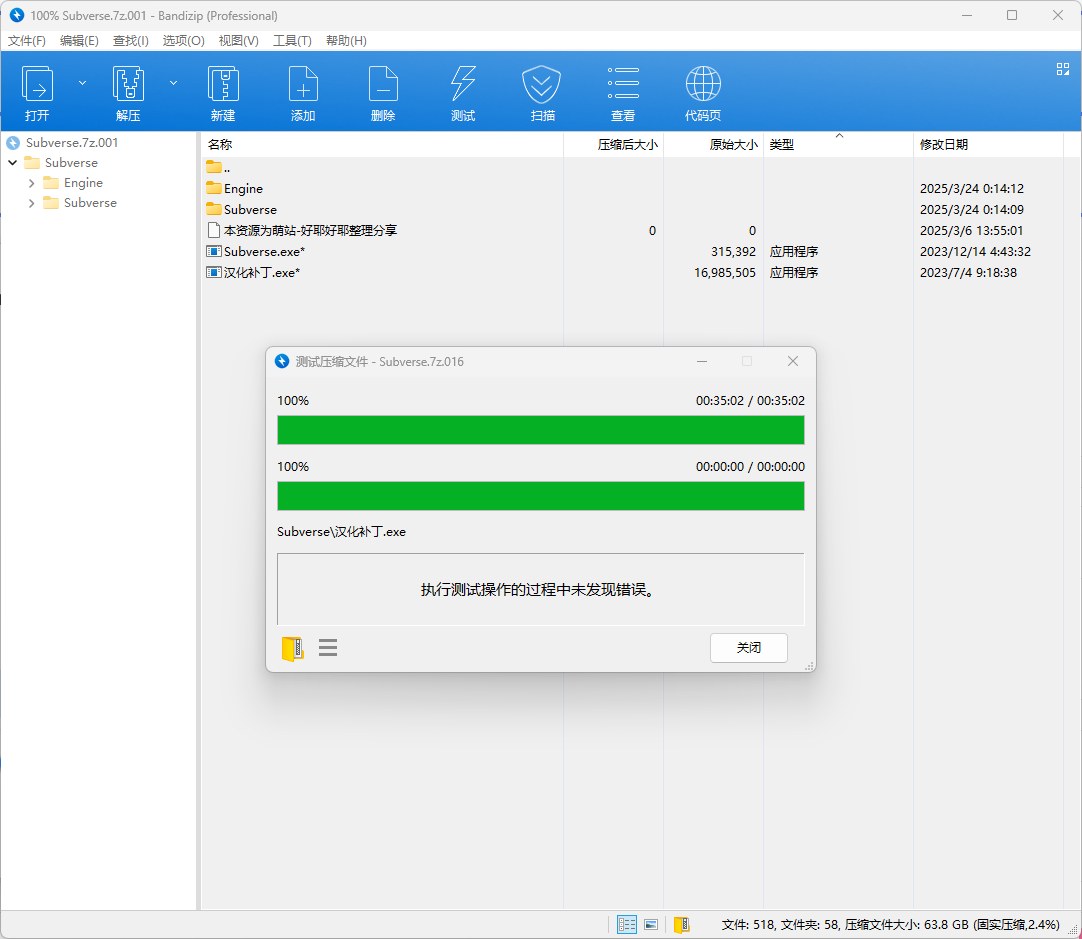Open the folder icon in test dialog
Viewport: 1082px width, 939px height.
(x=293, y=648)
